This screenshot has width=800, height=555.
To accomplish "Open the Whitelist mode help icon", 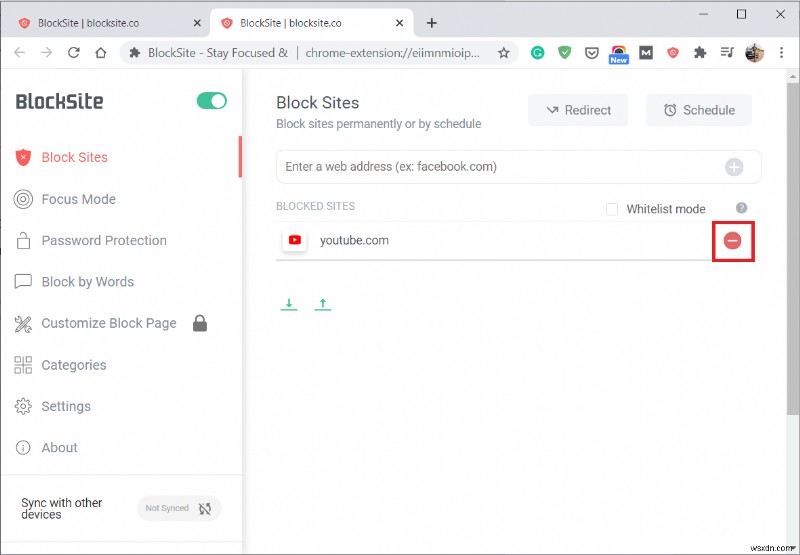I will pos(741,208).
